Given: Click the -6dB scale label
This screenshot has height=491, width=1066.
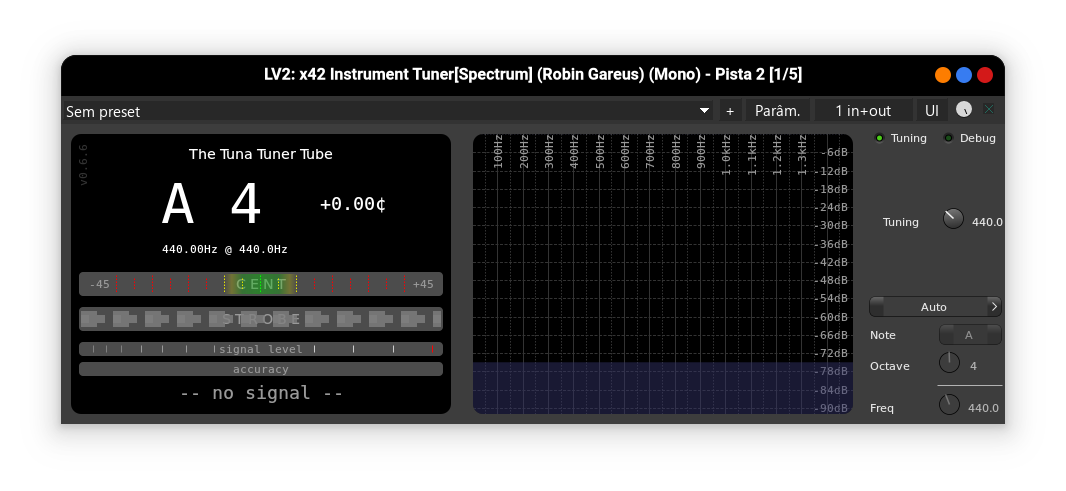Looking at the screenshot, I should [834, 152].
